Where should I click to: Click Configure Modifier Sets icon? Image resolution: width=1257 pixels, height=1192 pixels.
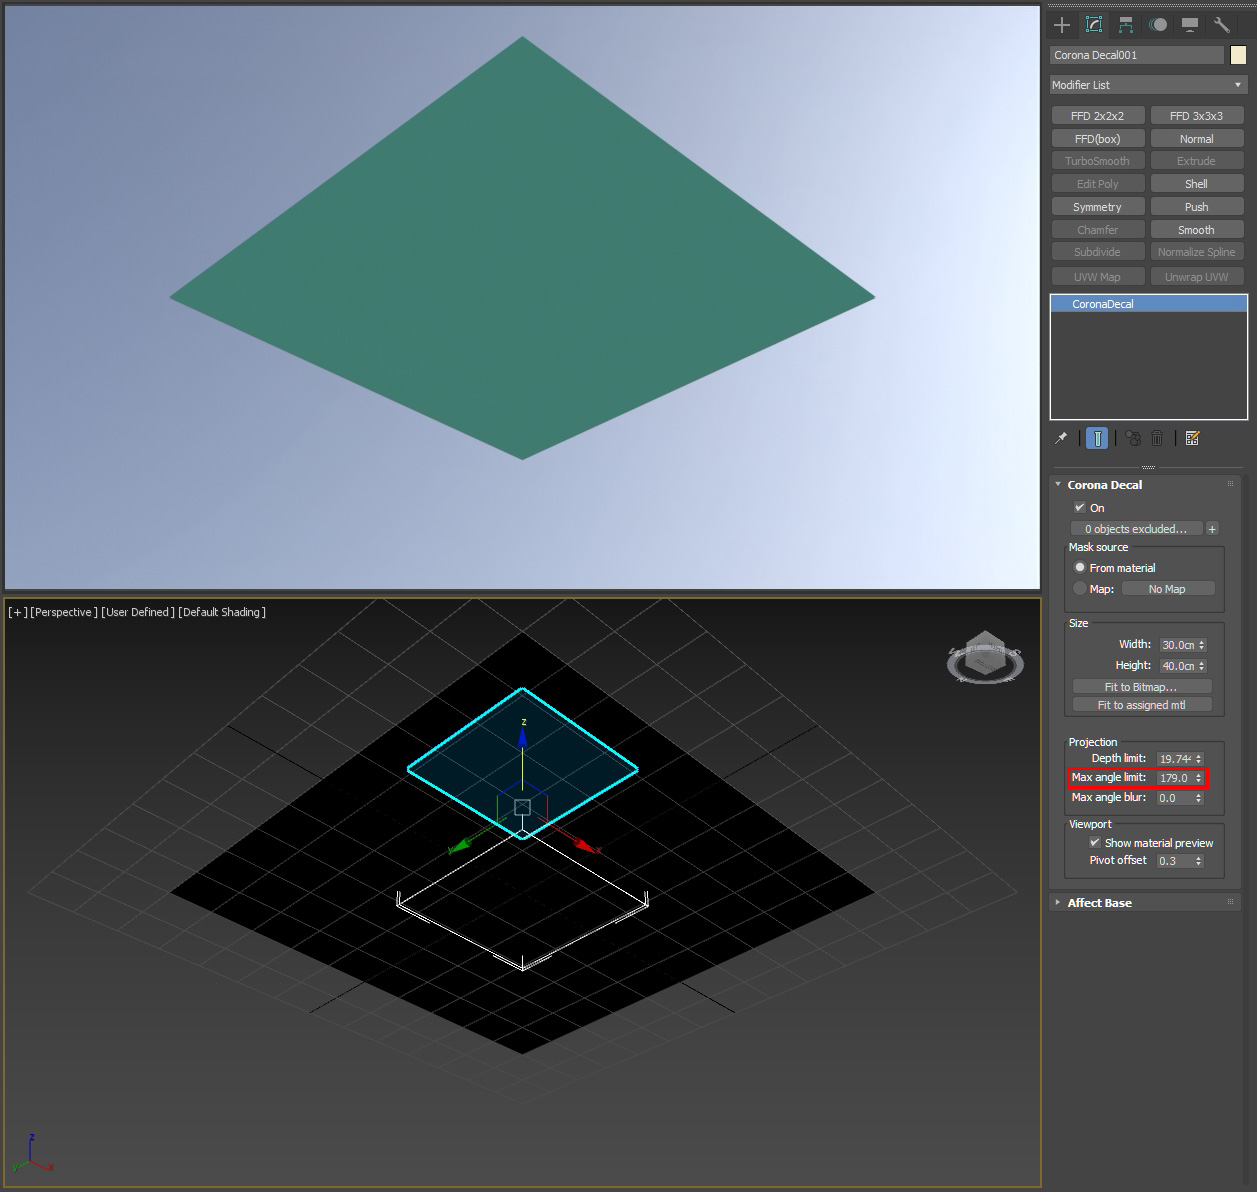point(1192,438)
